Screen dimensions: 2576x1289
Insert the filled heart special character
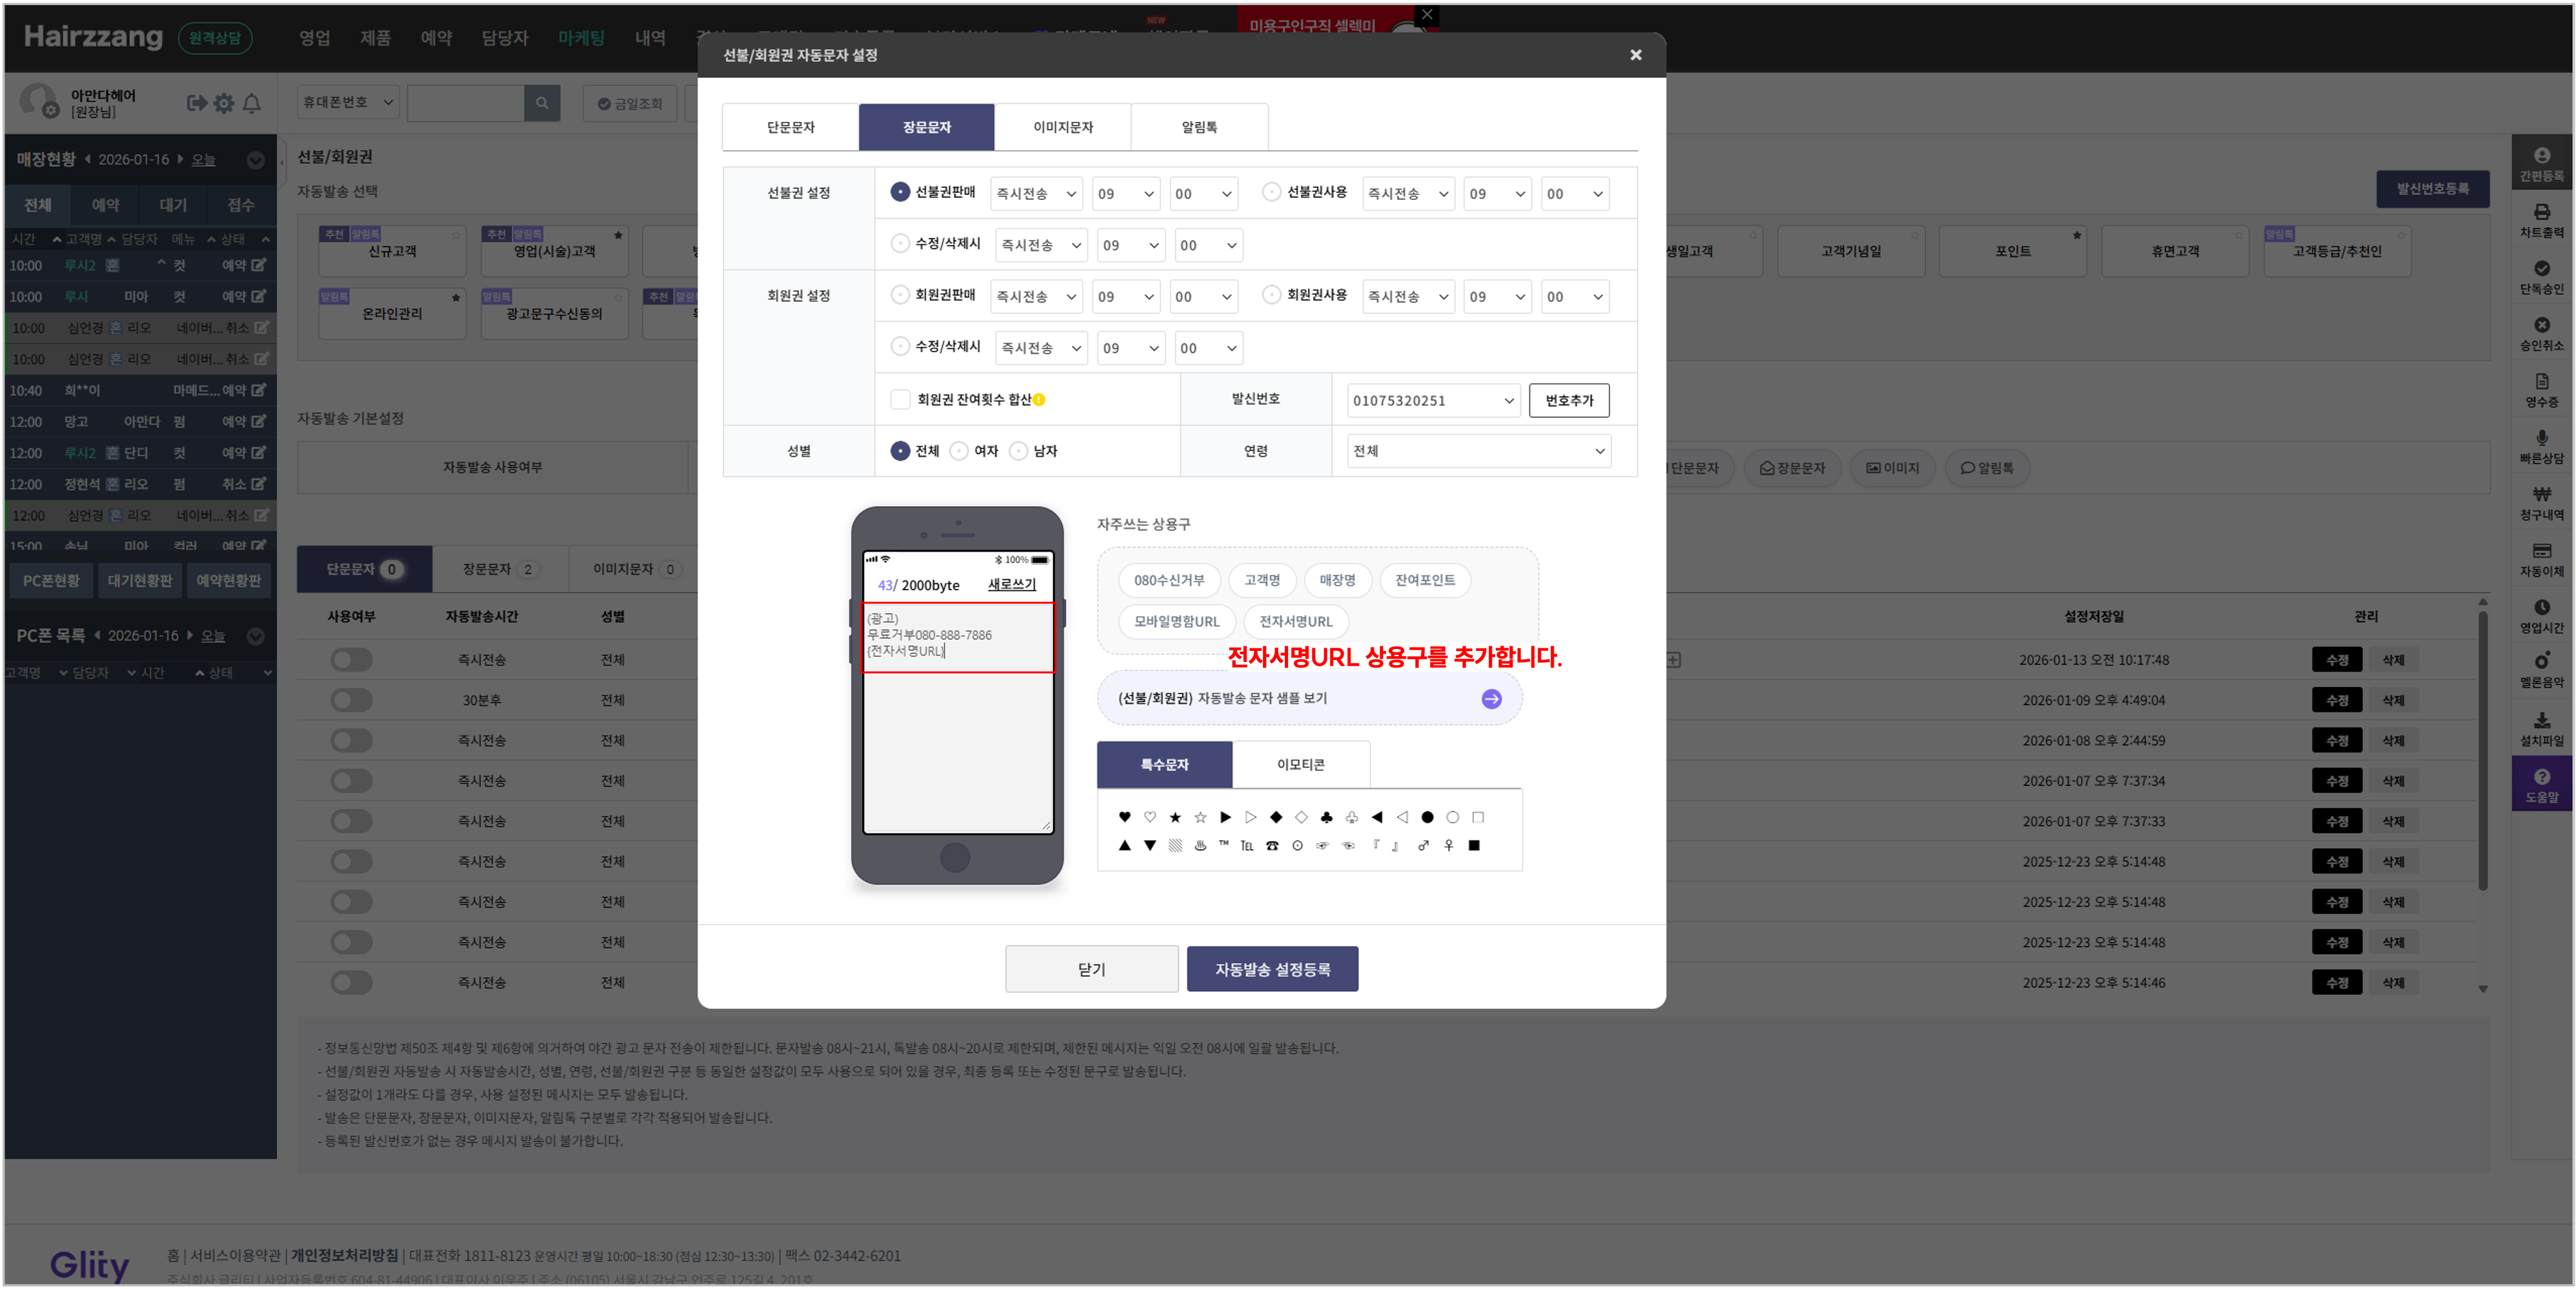(1124, 817)
